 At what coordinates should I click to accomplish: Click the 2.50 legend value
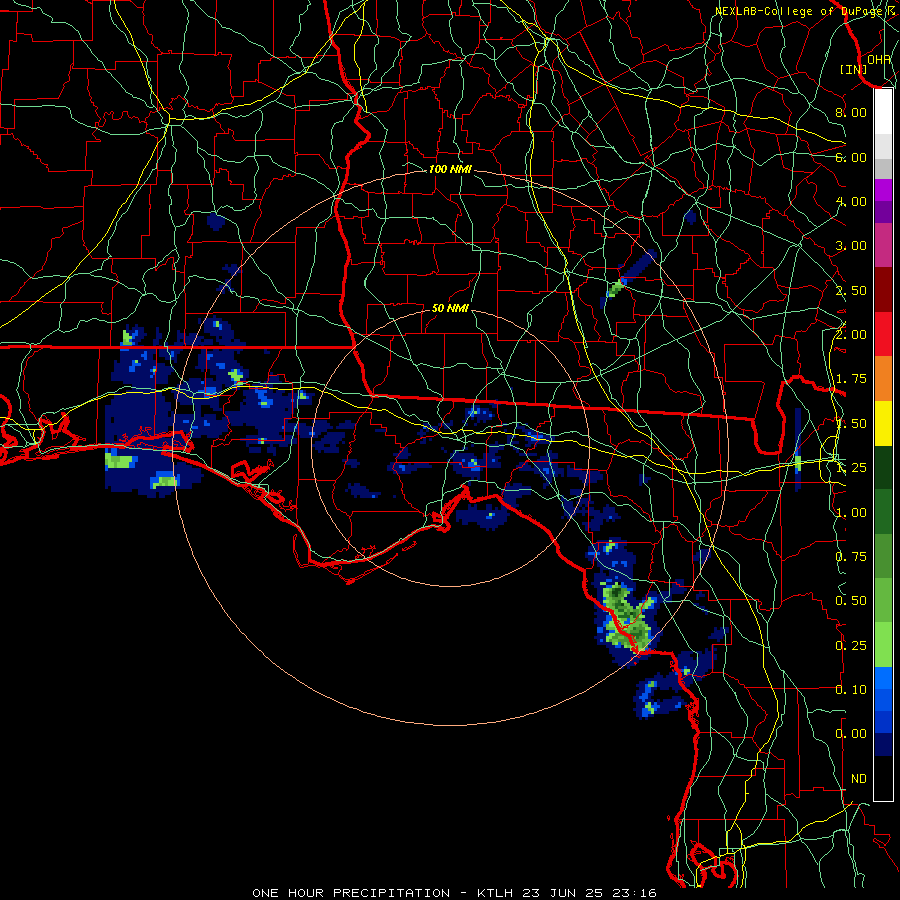coord(851,290)
